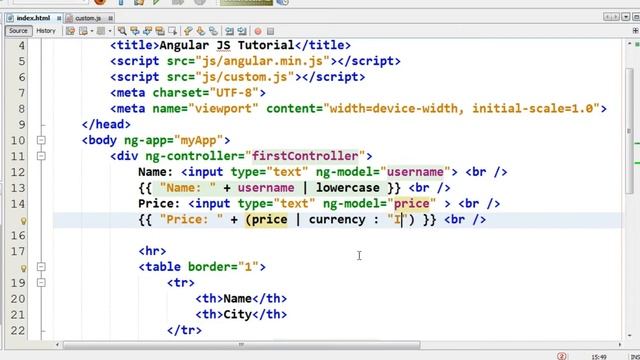Toggle rectangular selection mode
This screenshot has width=640, height=360.
172,31
